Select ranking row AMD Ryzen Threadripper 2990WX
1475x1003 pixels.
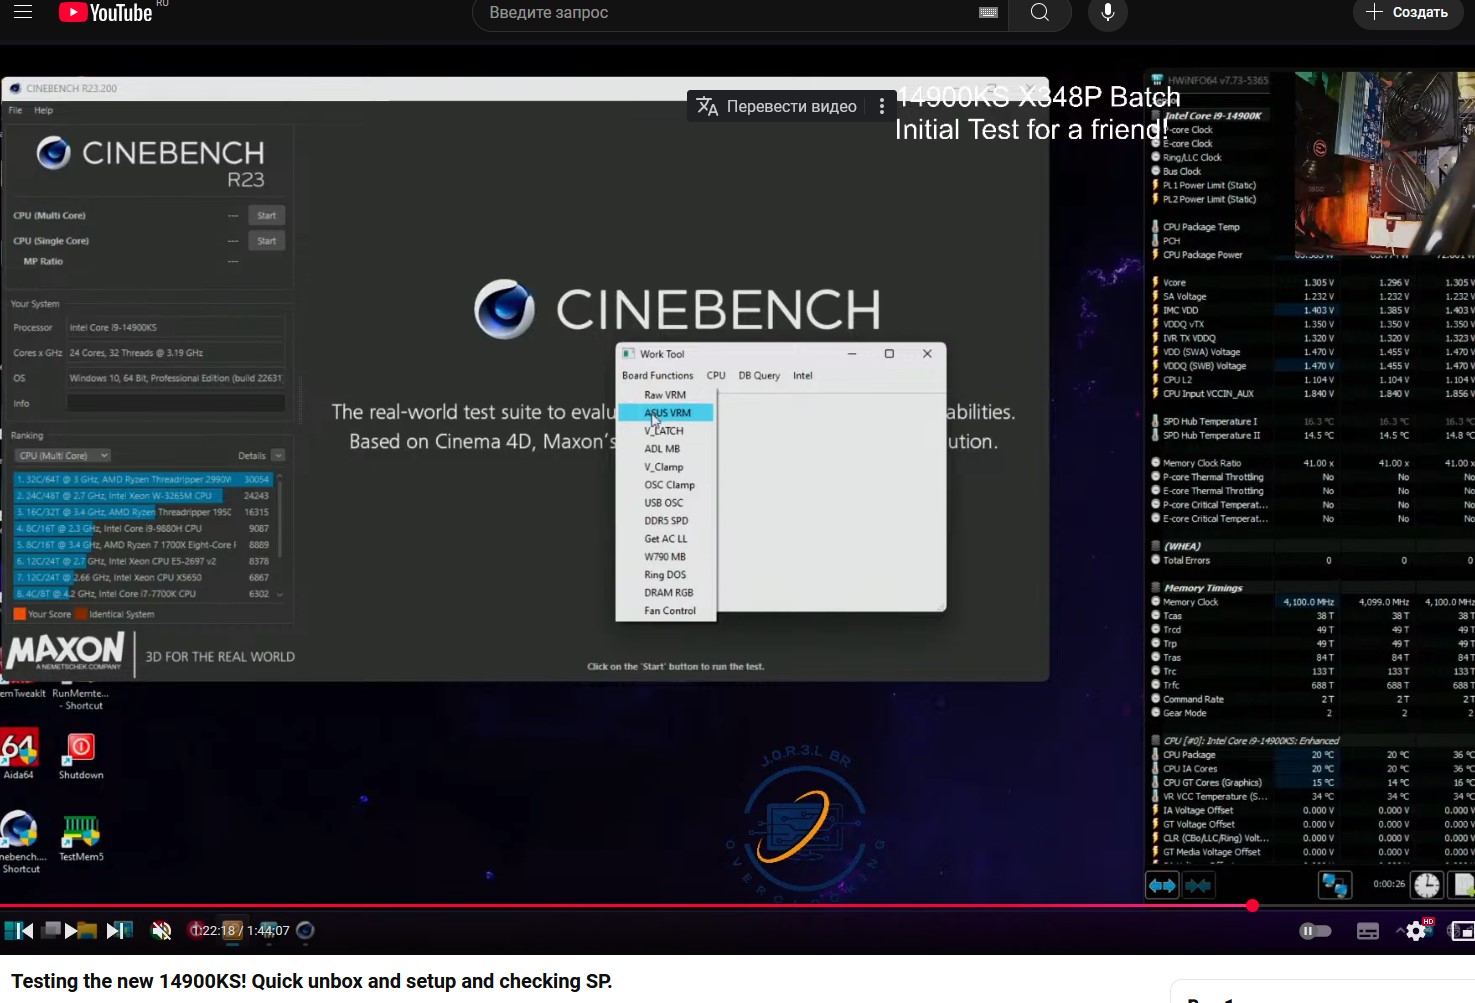pyautogui.click(x=143, y=480)
